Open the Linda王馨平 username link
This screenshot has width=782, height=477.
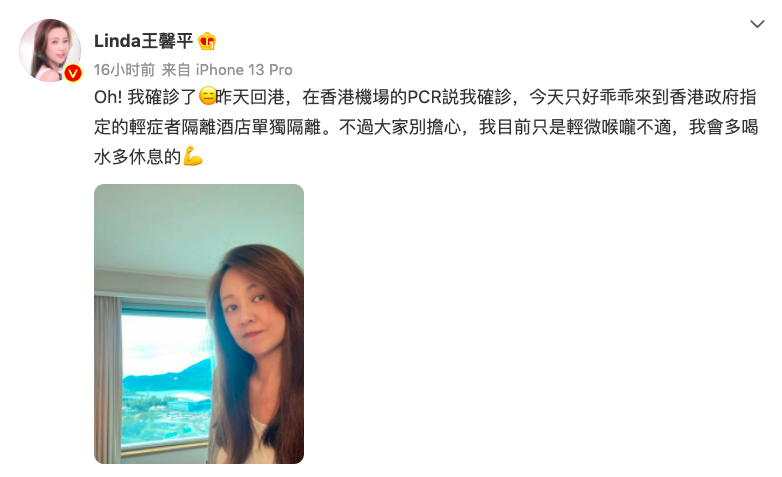pos(143,41)
